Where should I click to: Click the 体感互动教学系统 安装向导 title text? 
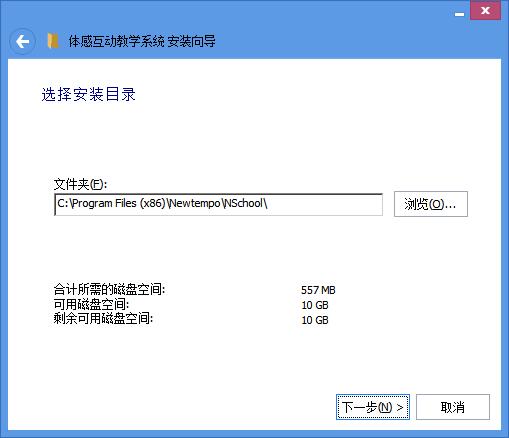(x=142, y=41)
